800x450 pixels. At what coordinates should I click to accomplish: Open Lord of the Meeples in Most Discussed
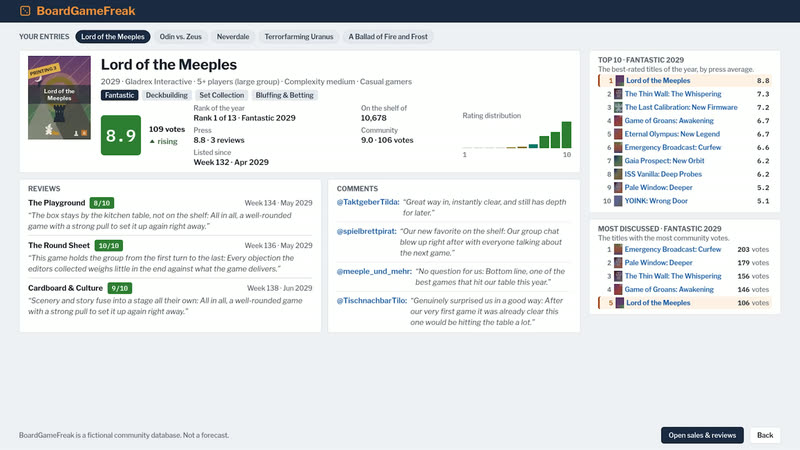pos(658,303)
